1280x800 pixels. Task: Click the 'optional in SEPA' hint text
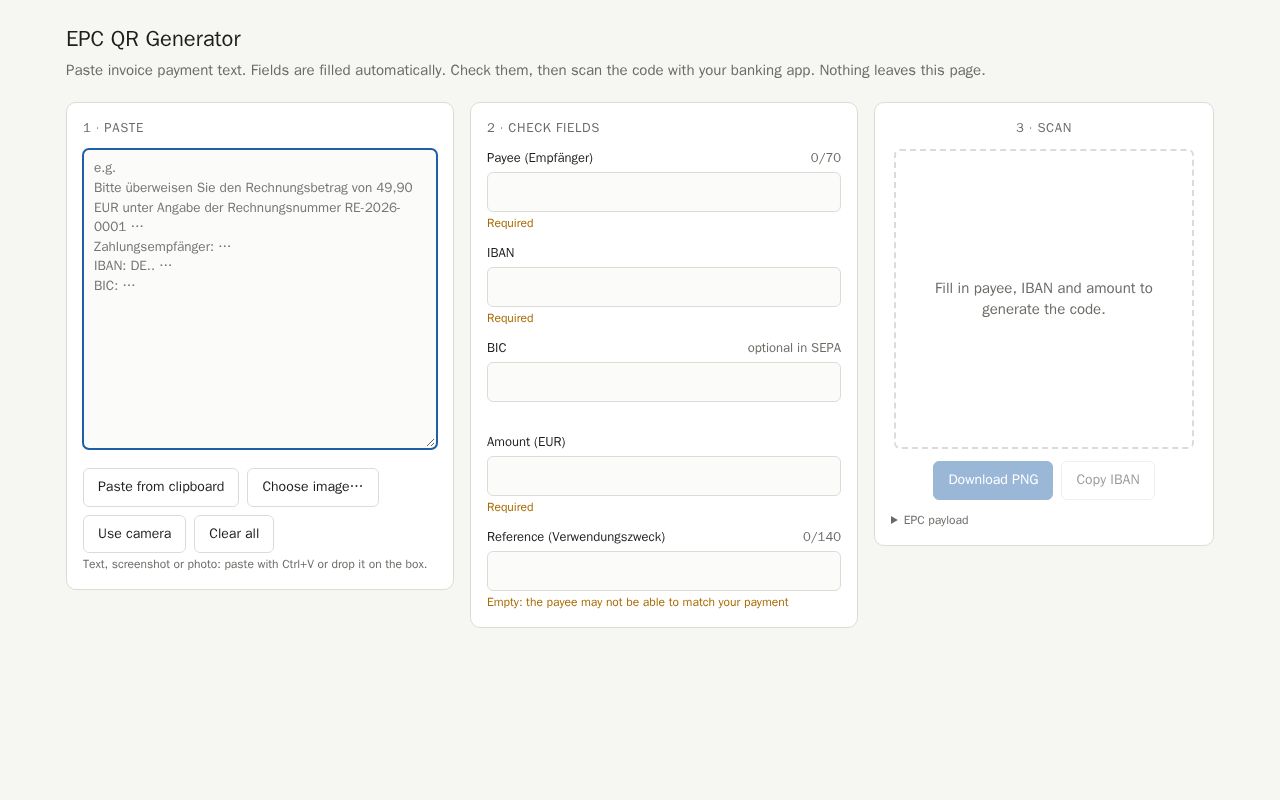(x=794, y=348)
